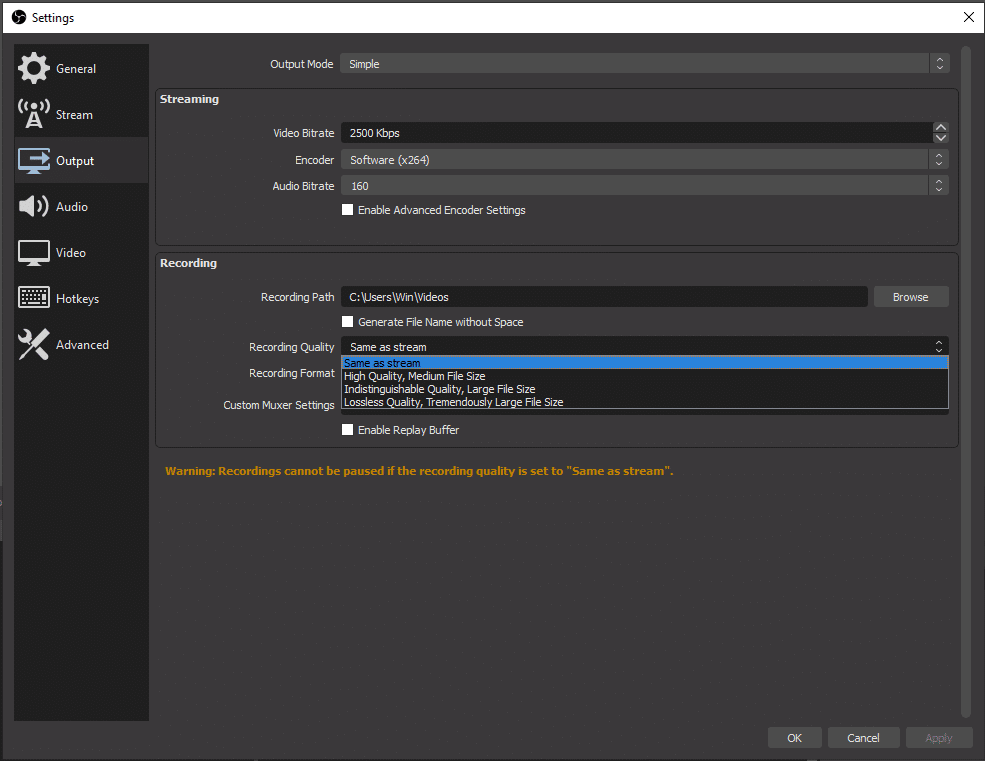This screenshot has height=761, width=985.
Task: Open Hotkeys keyboard icon
Action: pos(34,297)
